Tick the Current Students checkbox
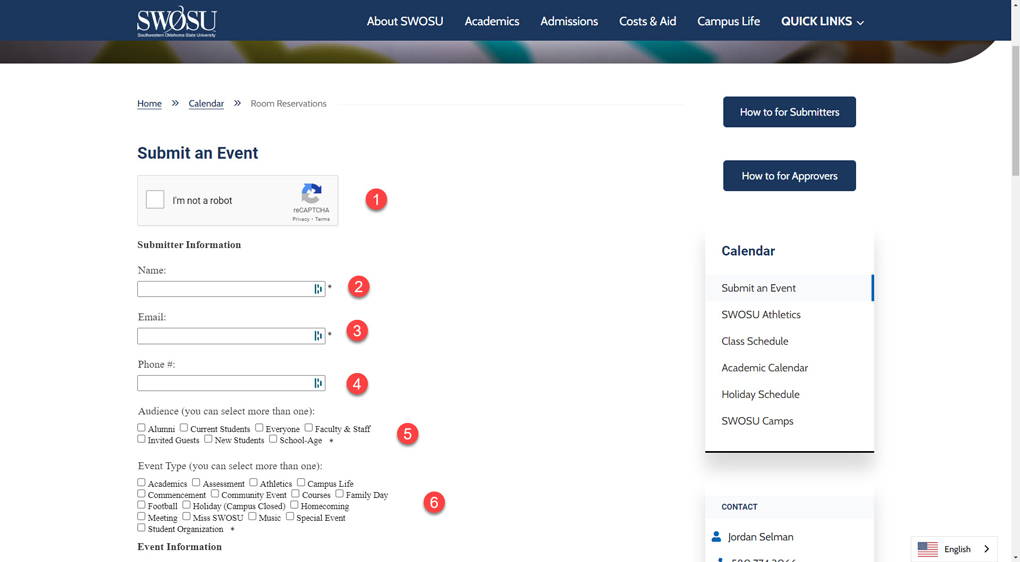 [184, 427]
